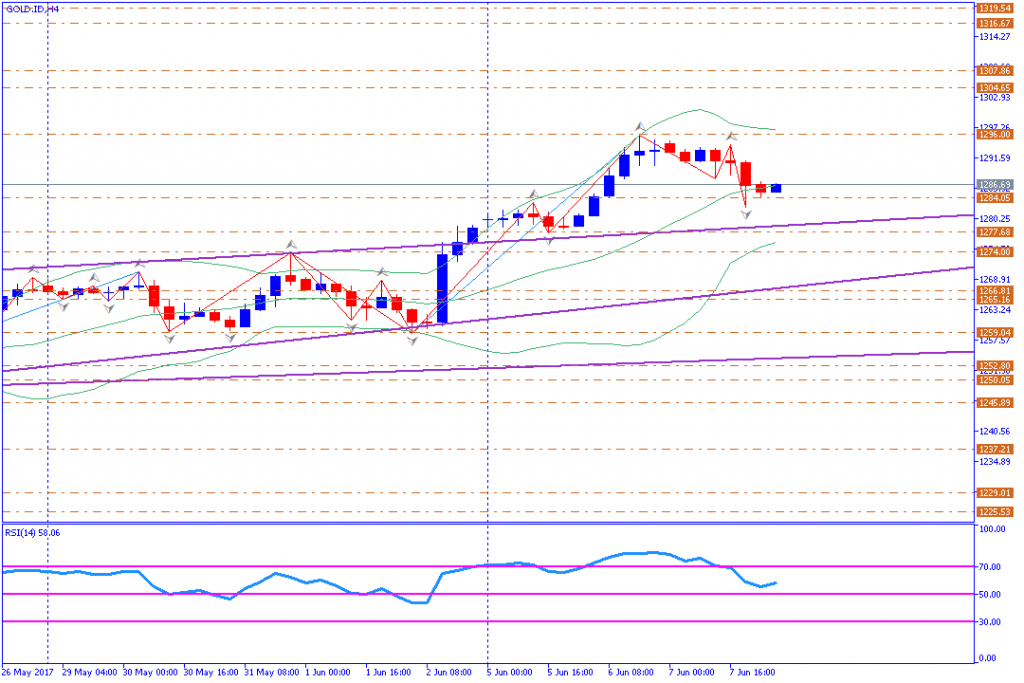Click the large blue candle at 2 Jun 08:00
Image resolution: width=1024 pixels, height=683 pixels.
442,288
